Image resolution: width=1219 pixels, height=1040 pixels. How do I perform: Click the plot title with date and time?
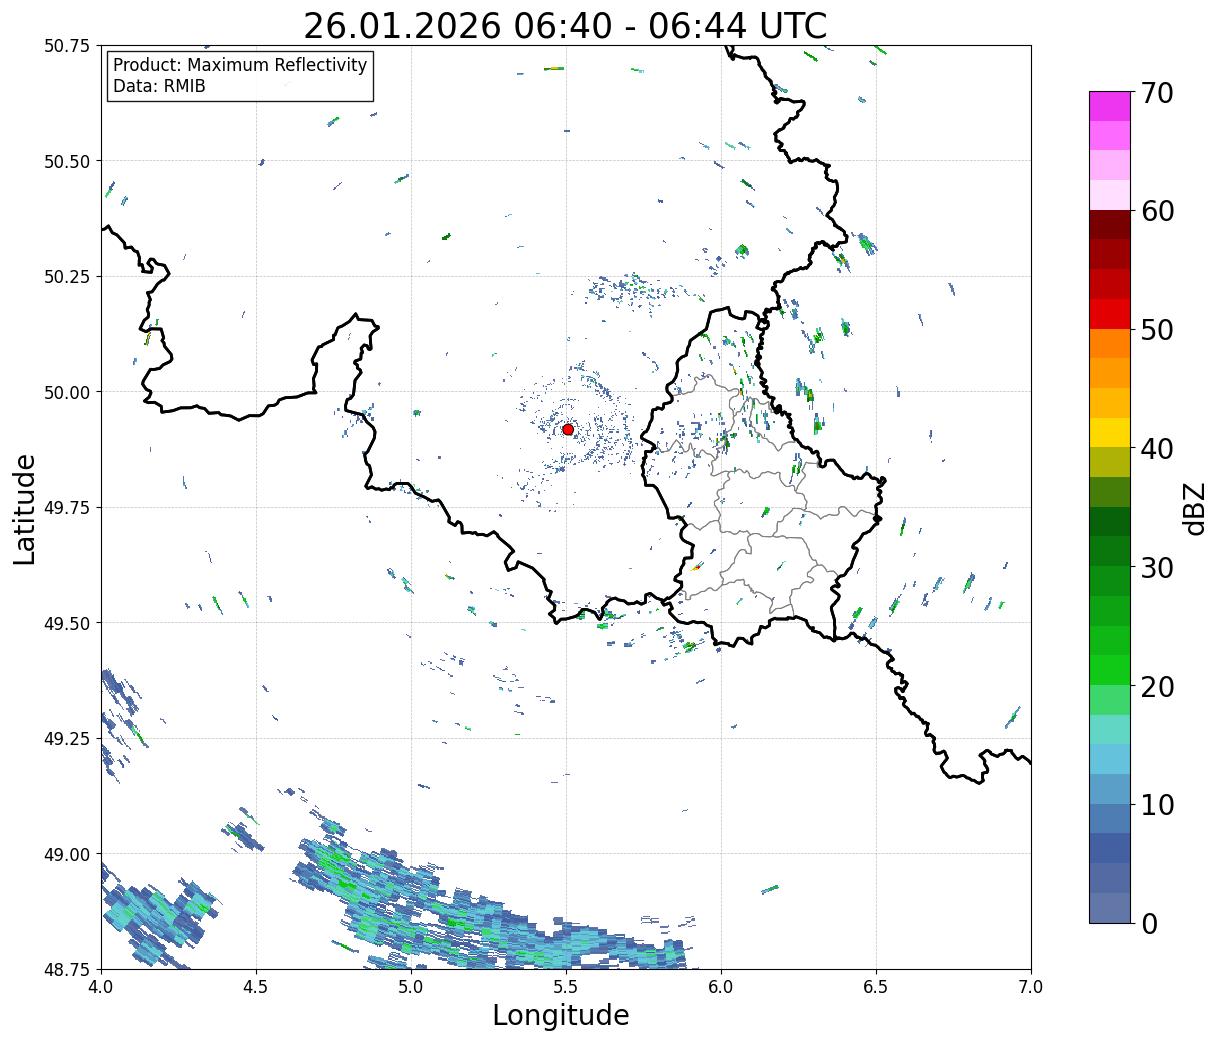[x=565, y=26]
